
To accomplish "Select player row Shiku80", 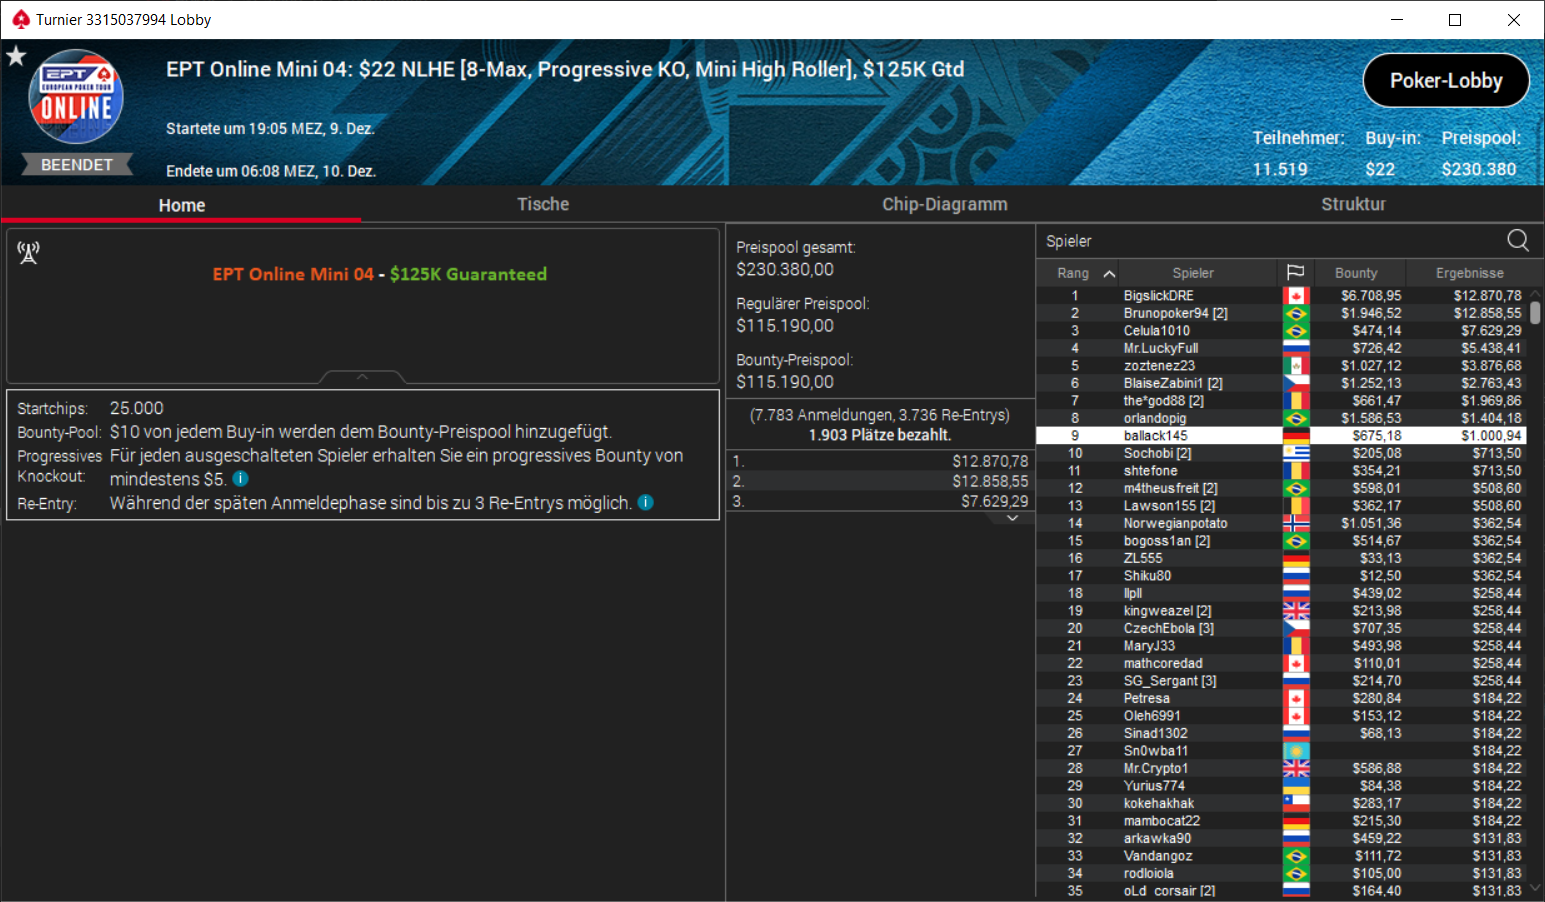I will [x=1282, y=576].
